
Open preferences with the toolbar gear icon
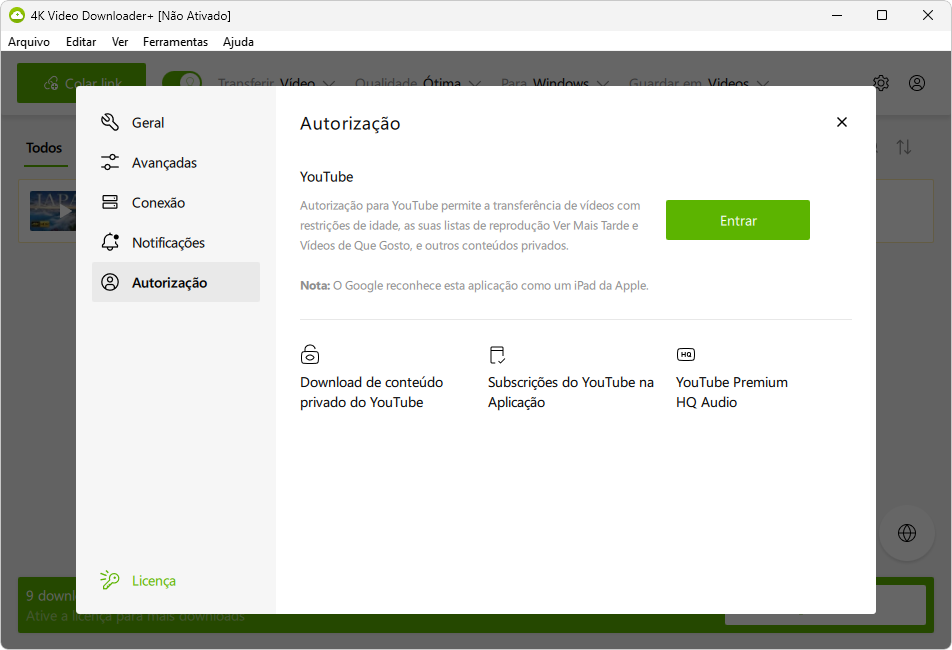pos(881,83)
